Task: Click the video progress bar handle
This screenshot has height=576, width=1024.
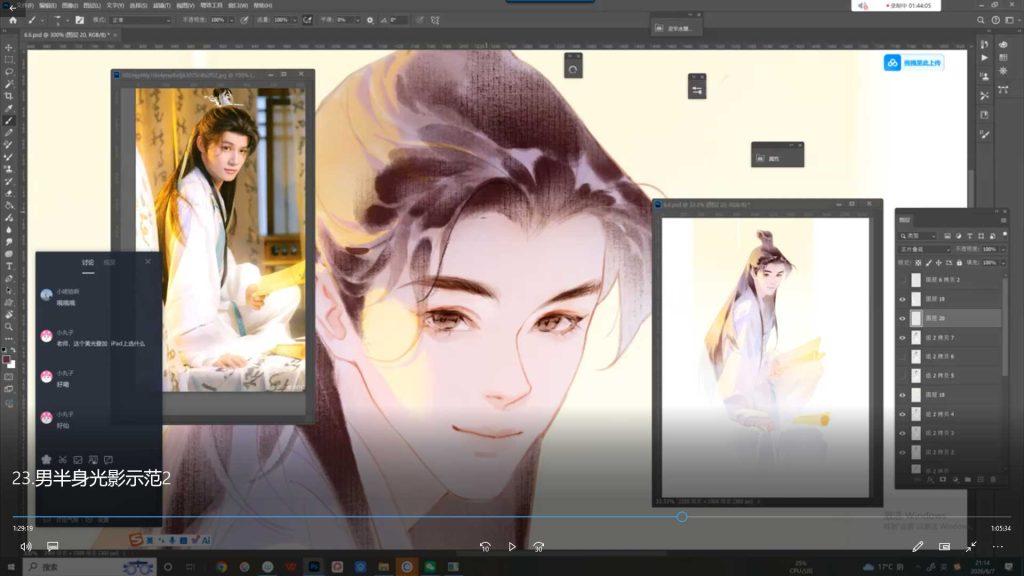Action: pyautogui.click(x=682, y=517)
